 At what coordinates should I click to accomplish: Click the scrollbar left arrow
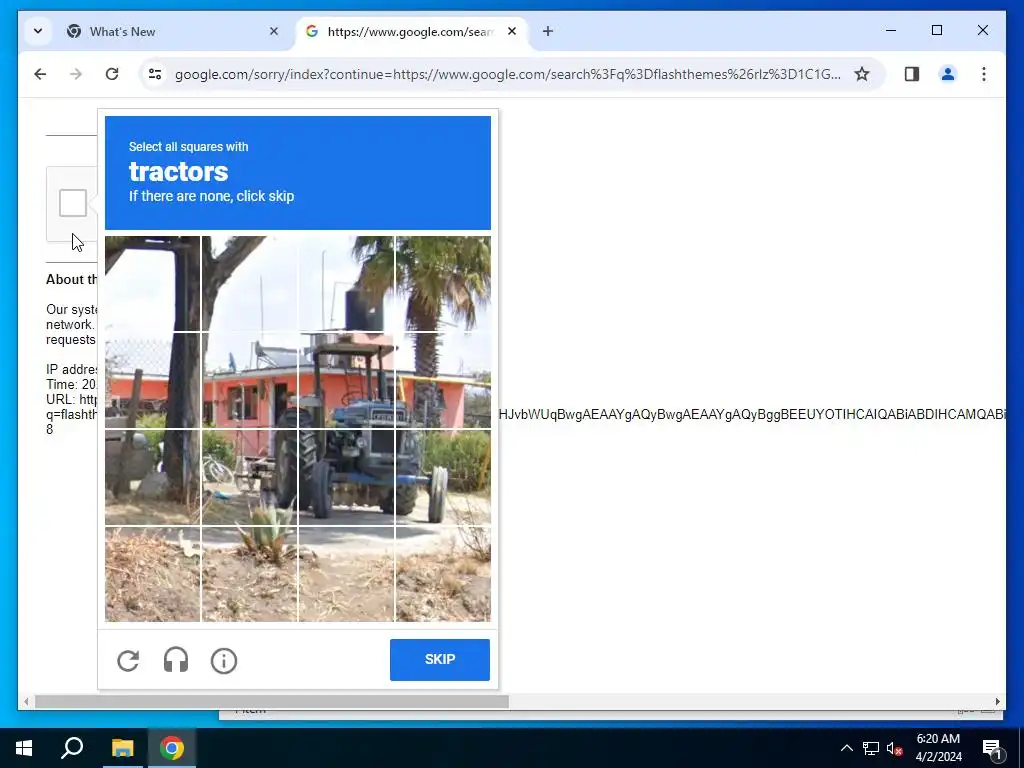[x=25, y=701]
